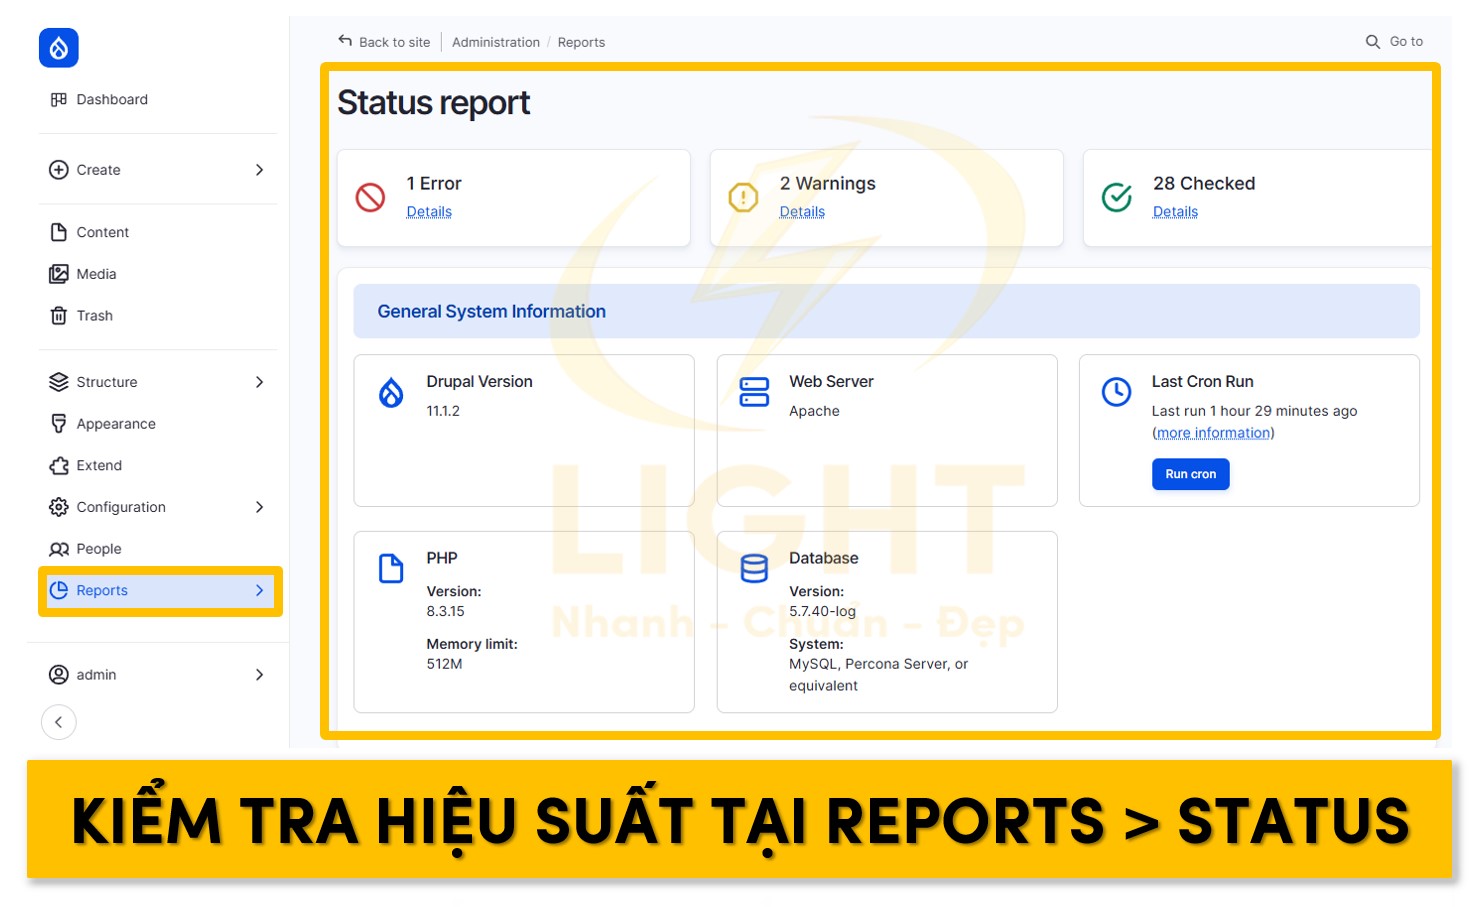Click the PHP file icon
The width and height of the screenshot is (1470, 907).
[391, 568]
